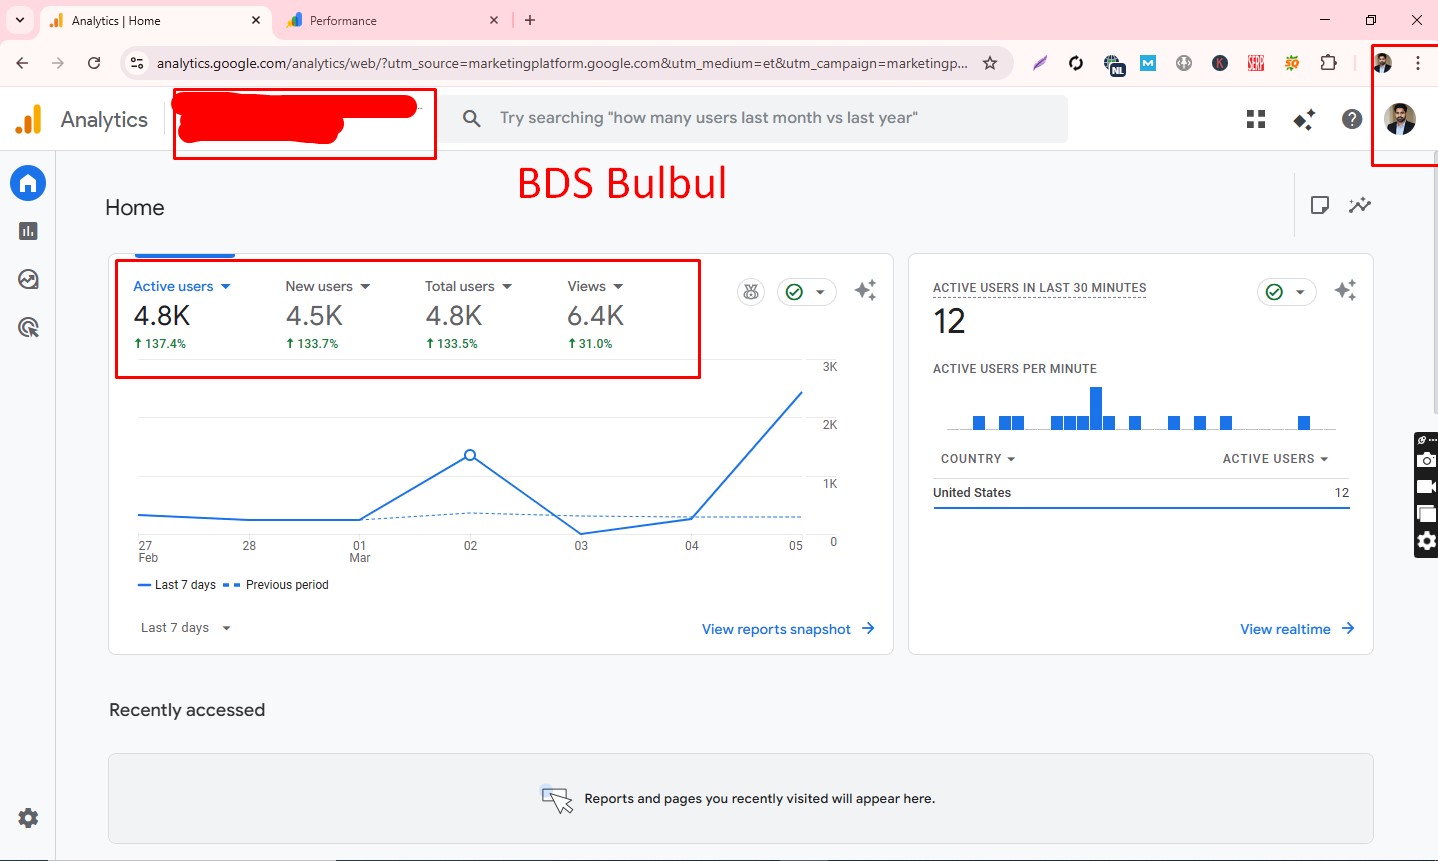Click the Analytics logo

[82, 118]
